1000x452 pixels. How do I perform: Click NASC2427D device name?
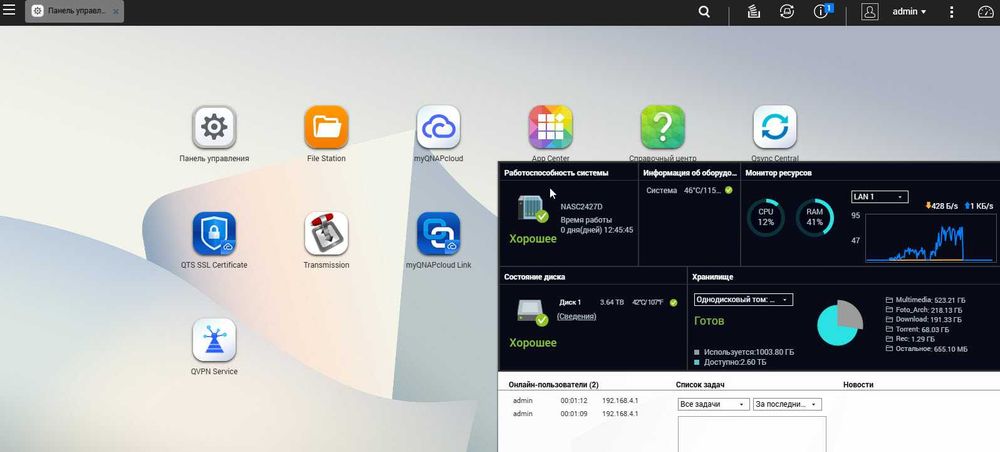point(582,207)
